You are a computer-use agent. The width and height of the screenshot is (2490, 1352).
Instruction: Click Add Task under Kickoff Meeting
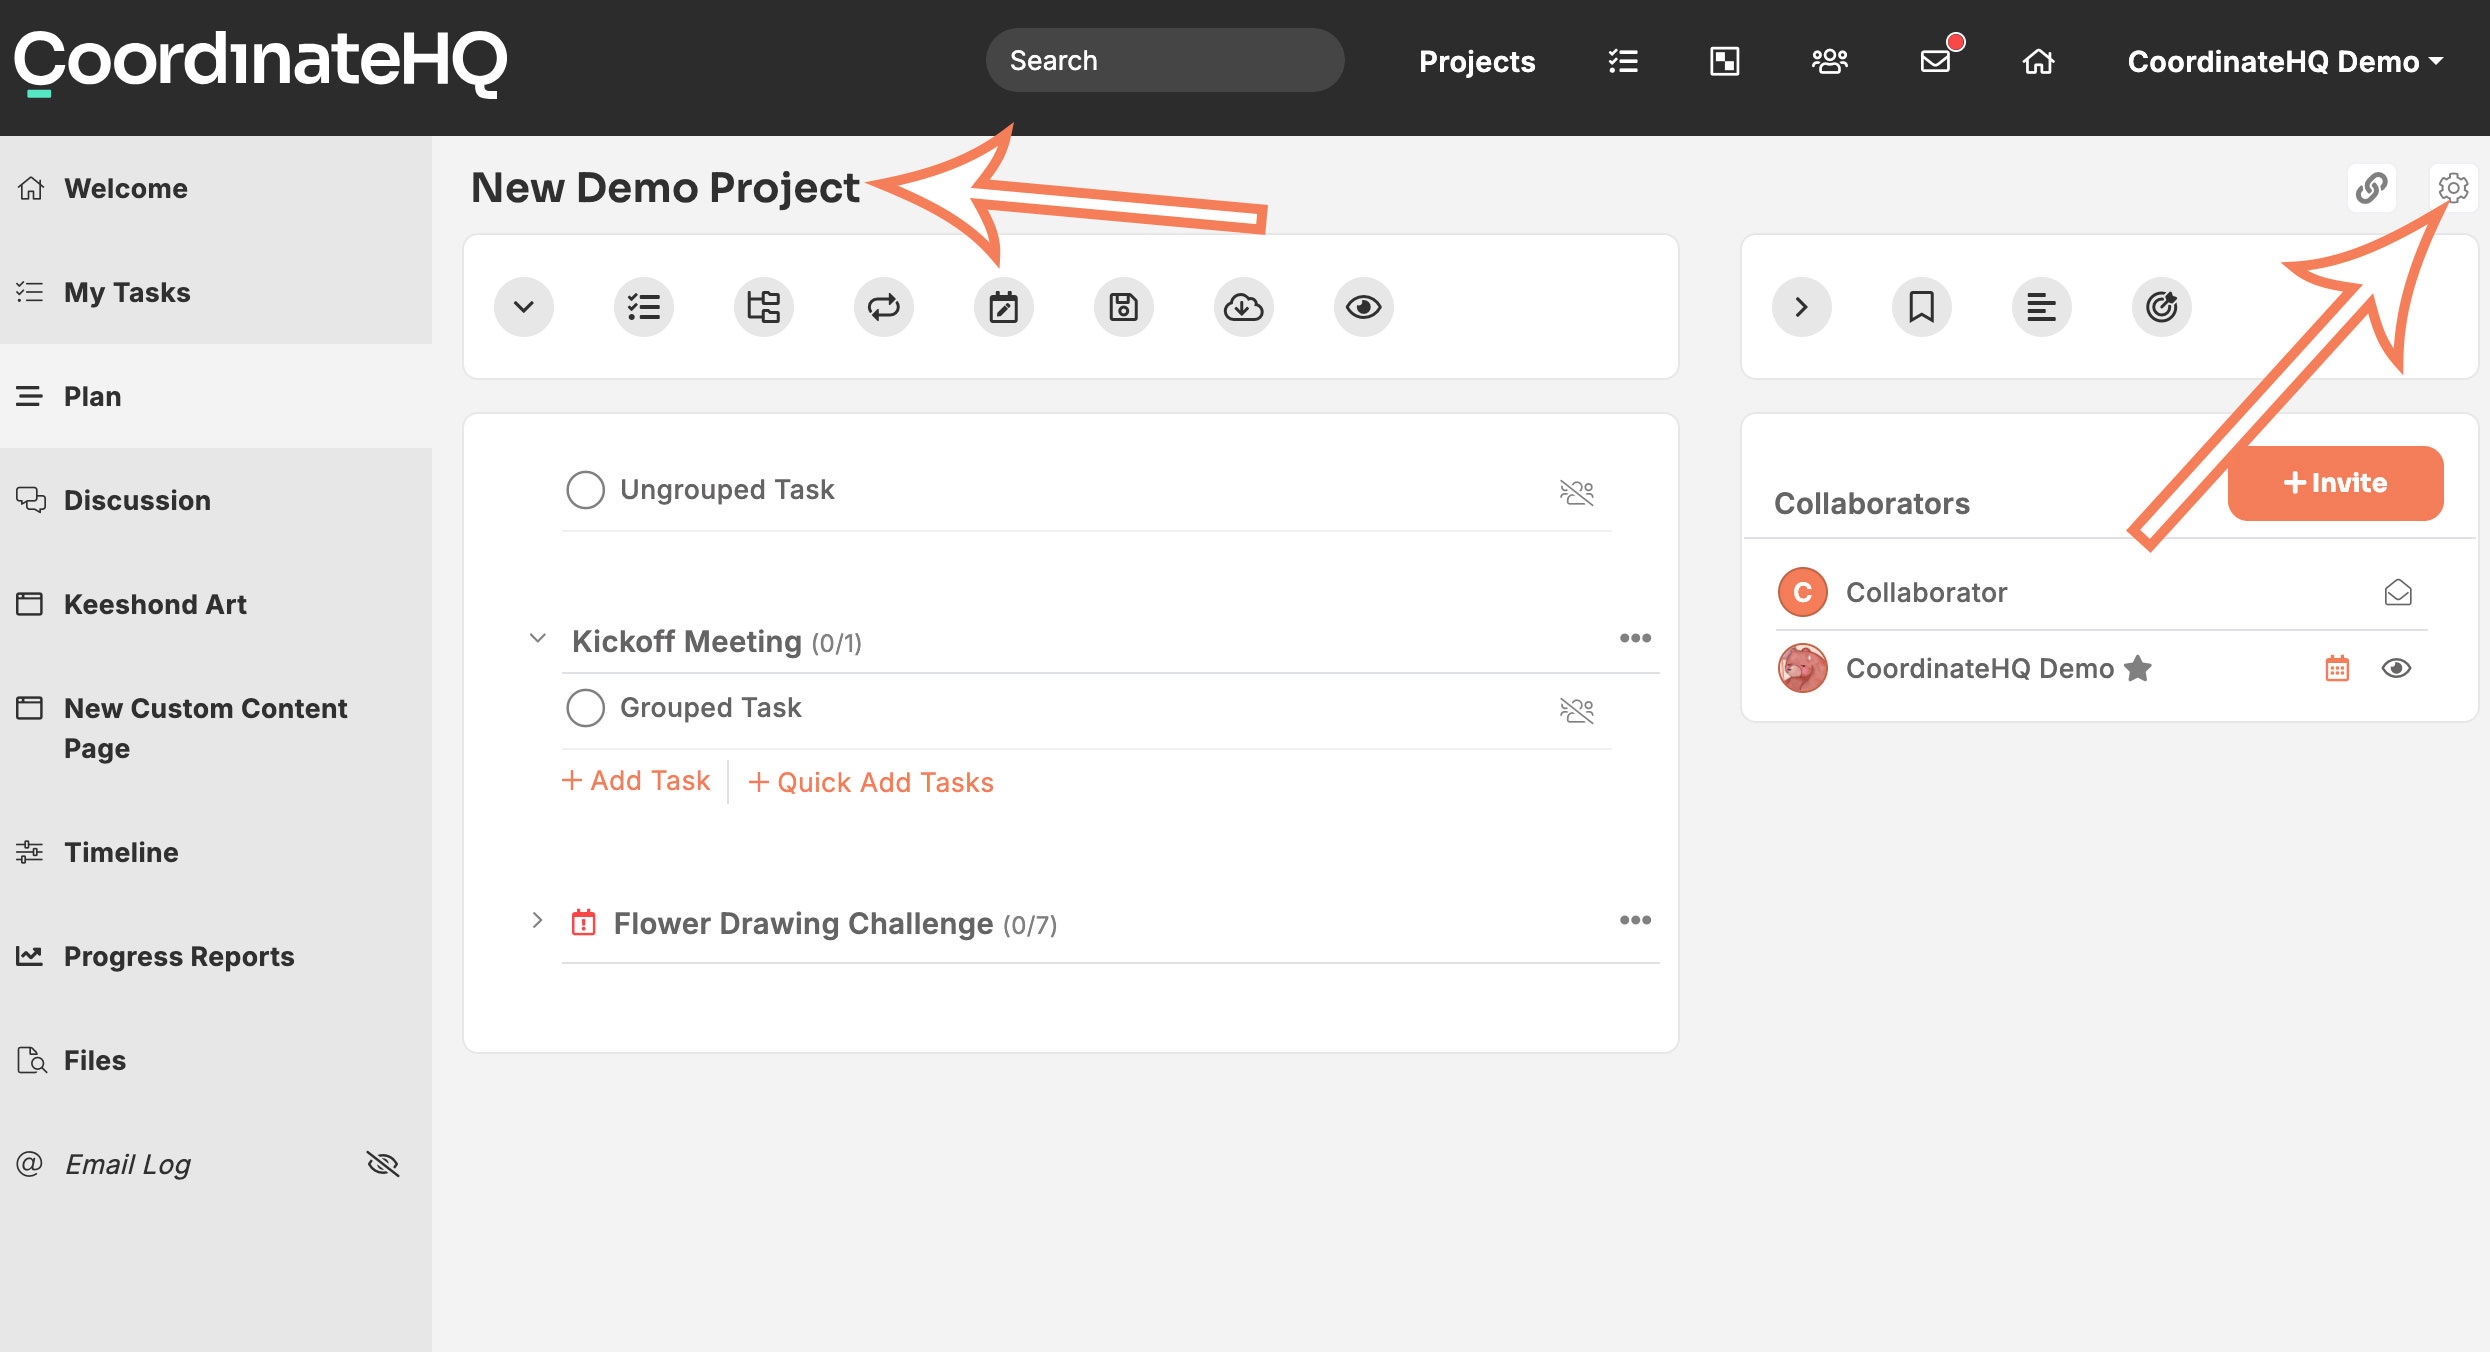636,781
